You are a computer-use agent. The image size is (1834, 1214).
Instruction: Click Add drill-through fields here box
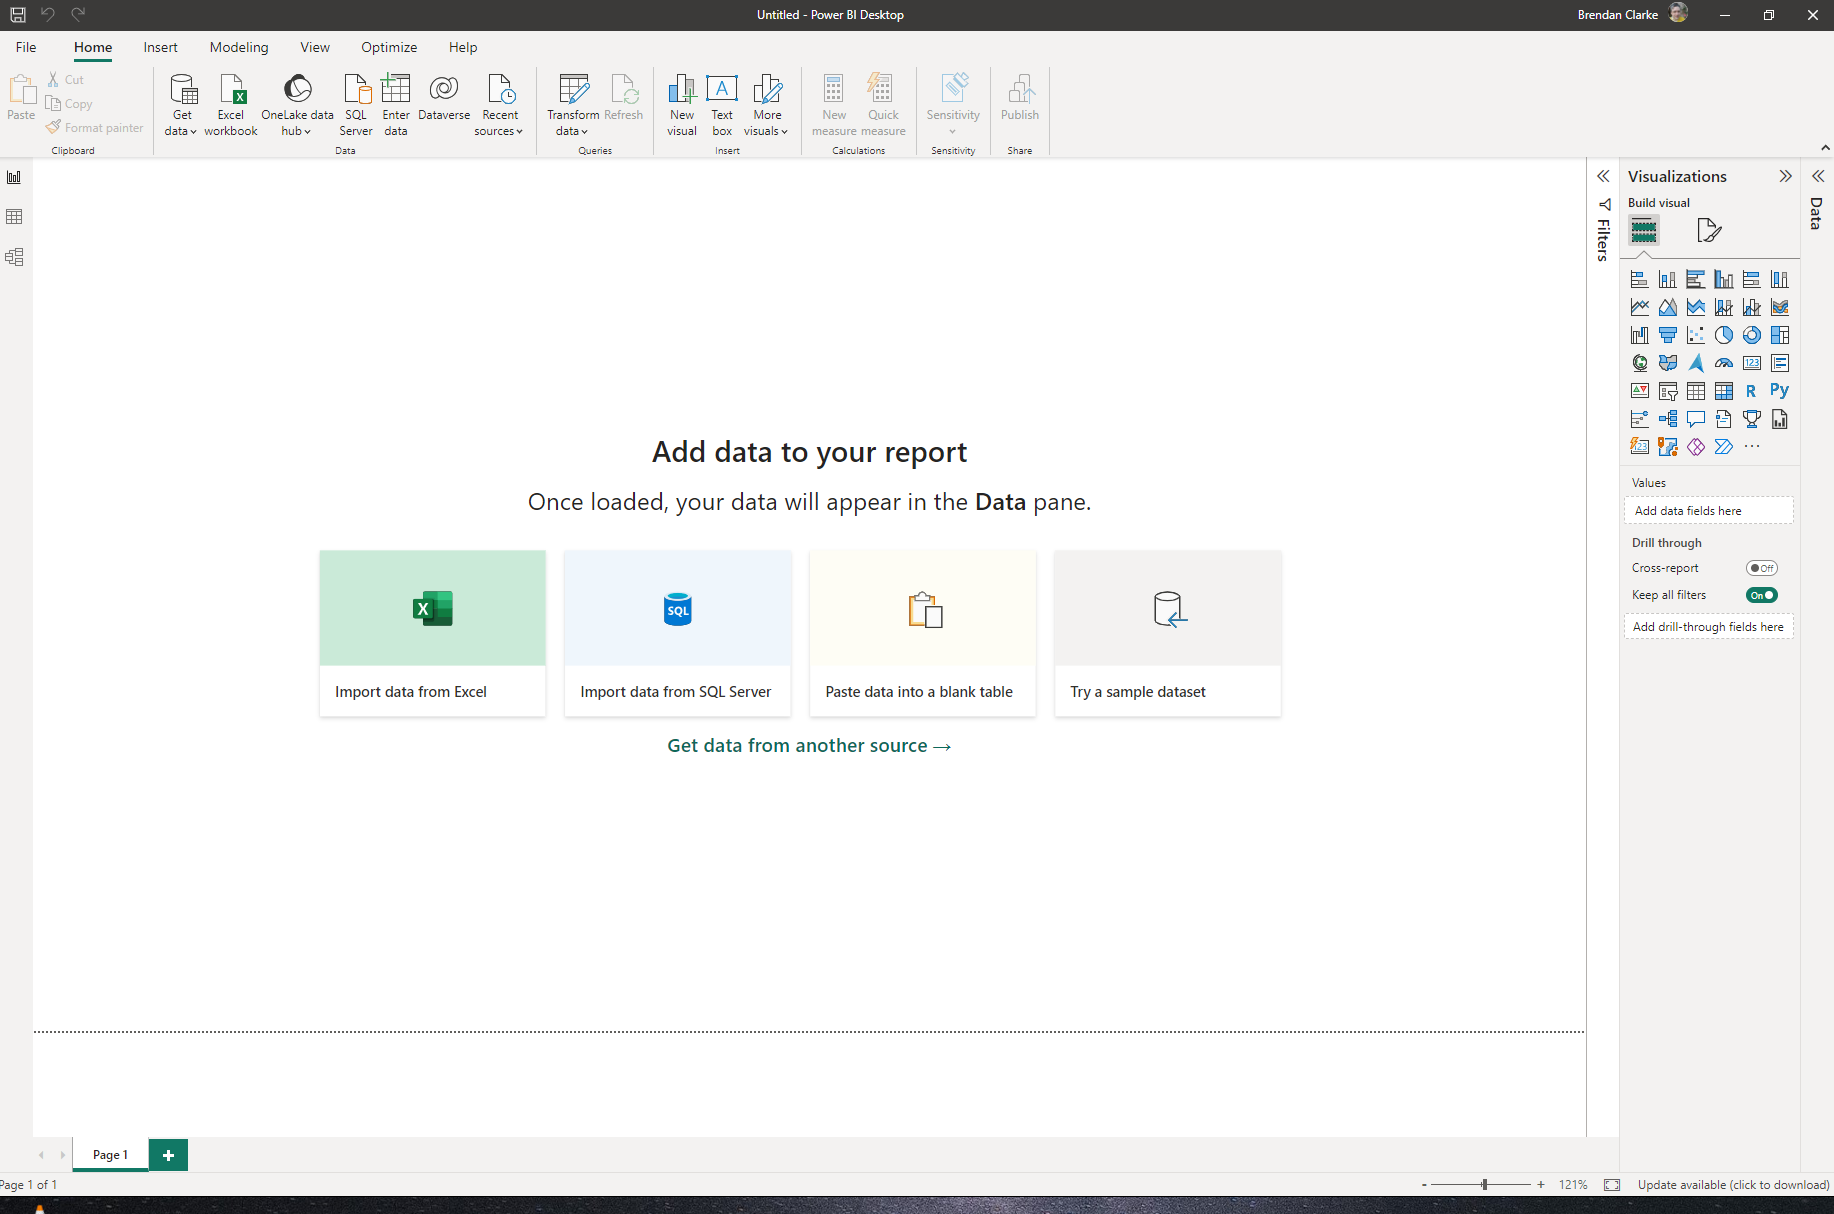(1709, 627)
